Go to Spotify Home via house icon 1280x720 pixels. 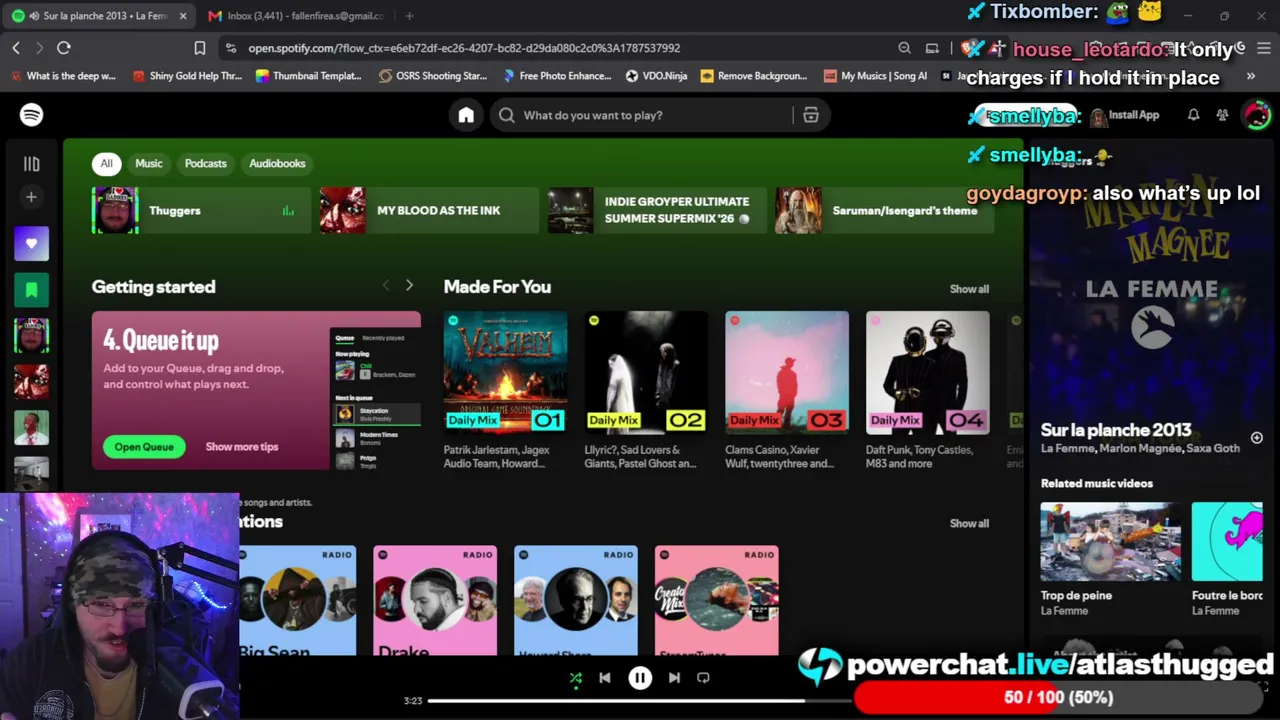[466, 115]
